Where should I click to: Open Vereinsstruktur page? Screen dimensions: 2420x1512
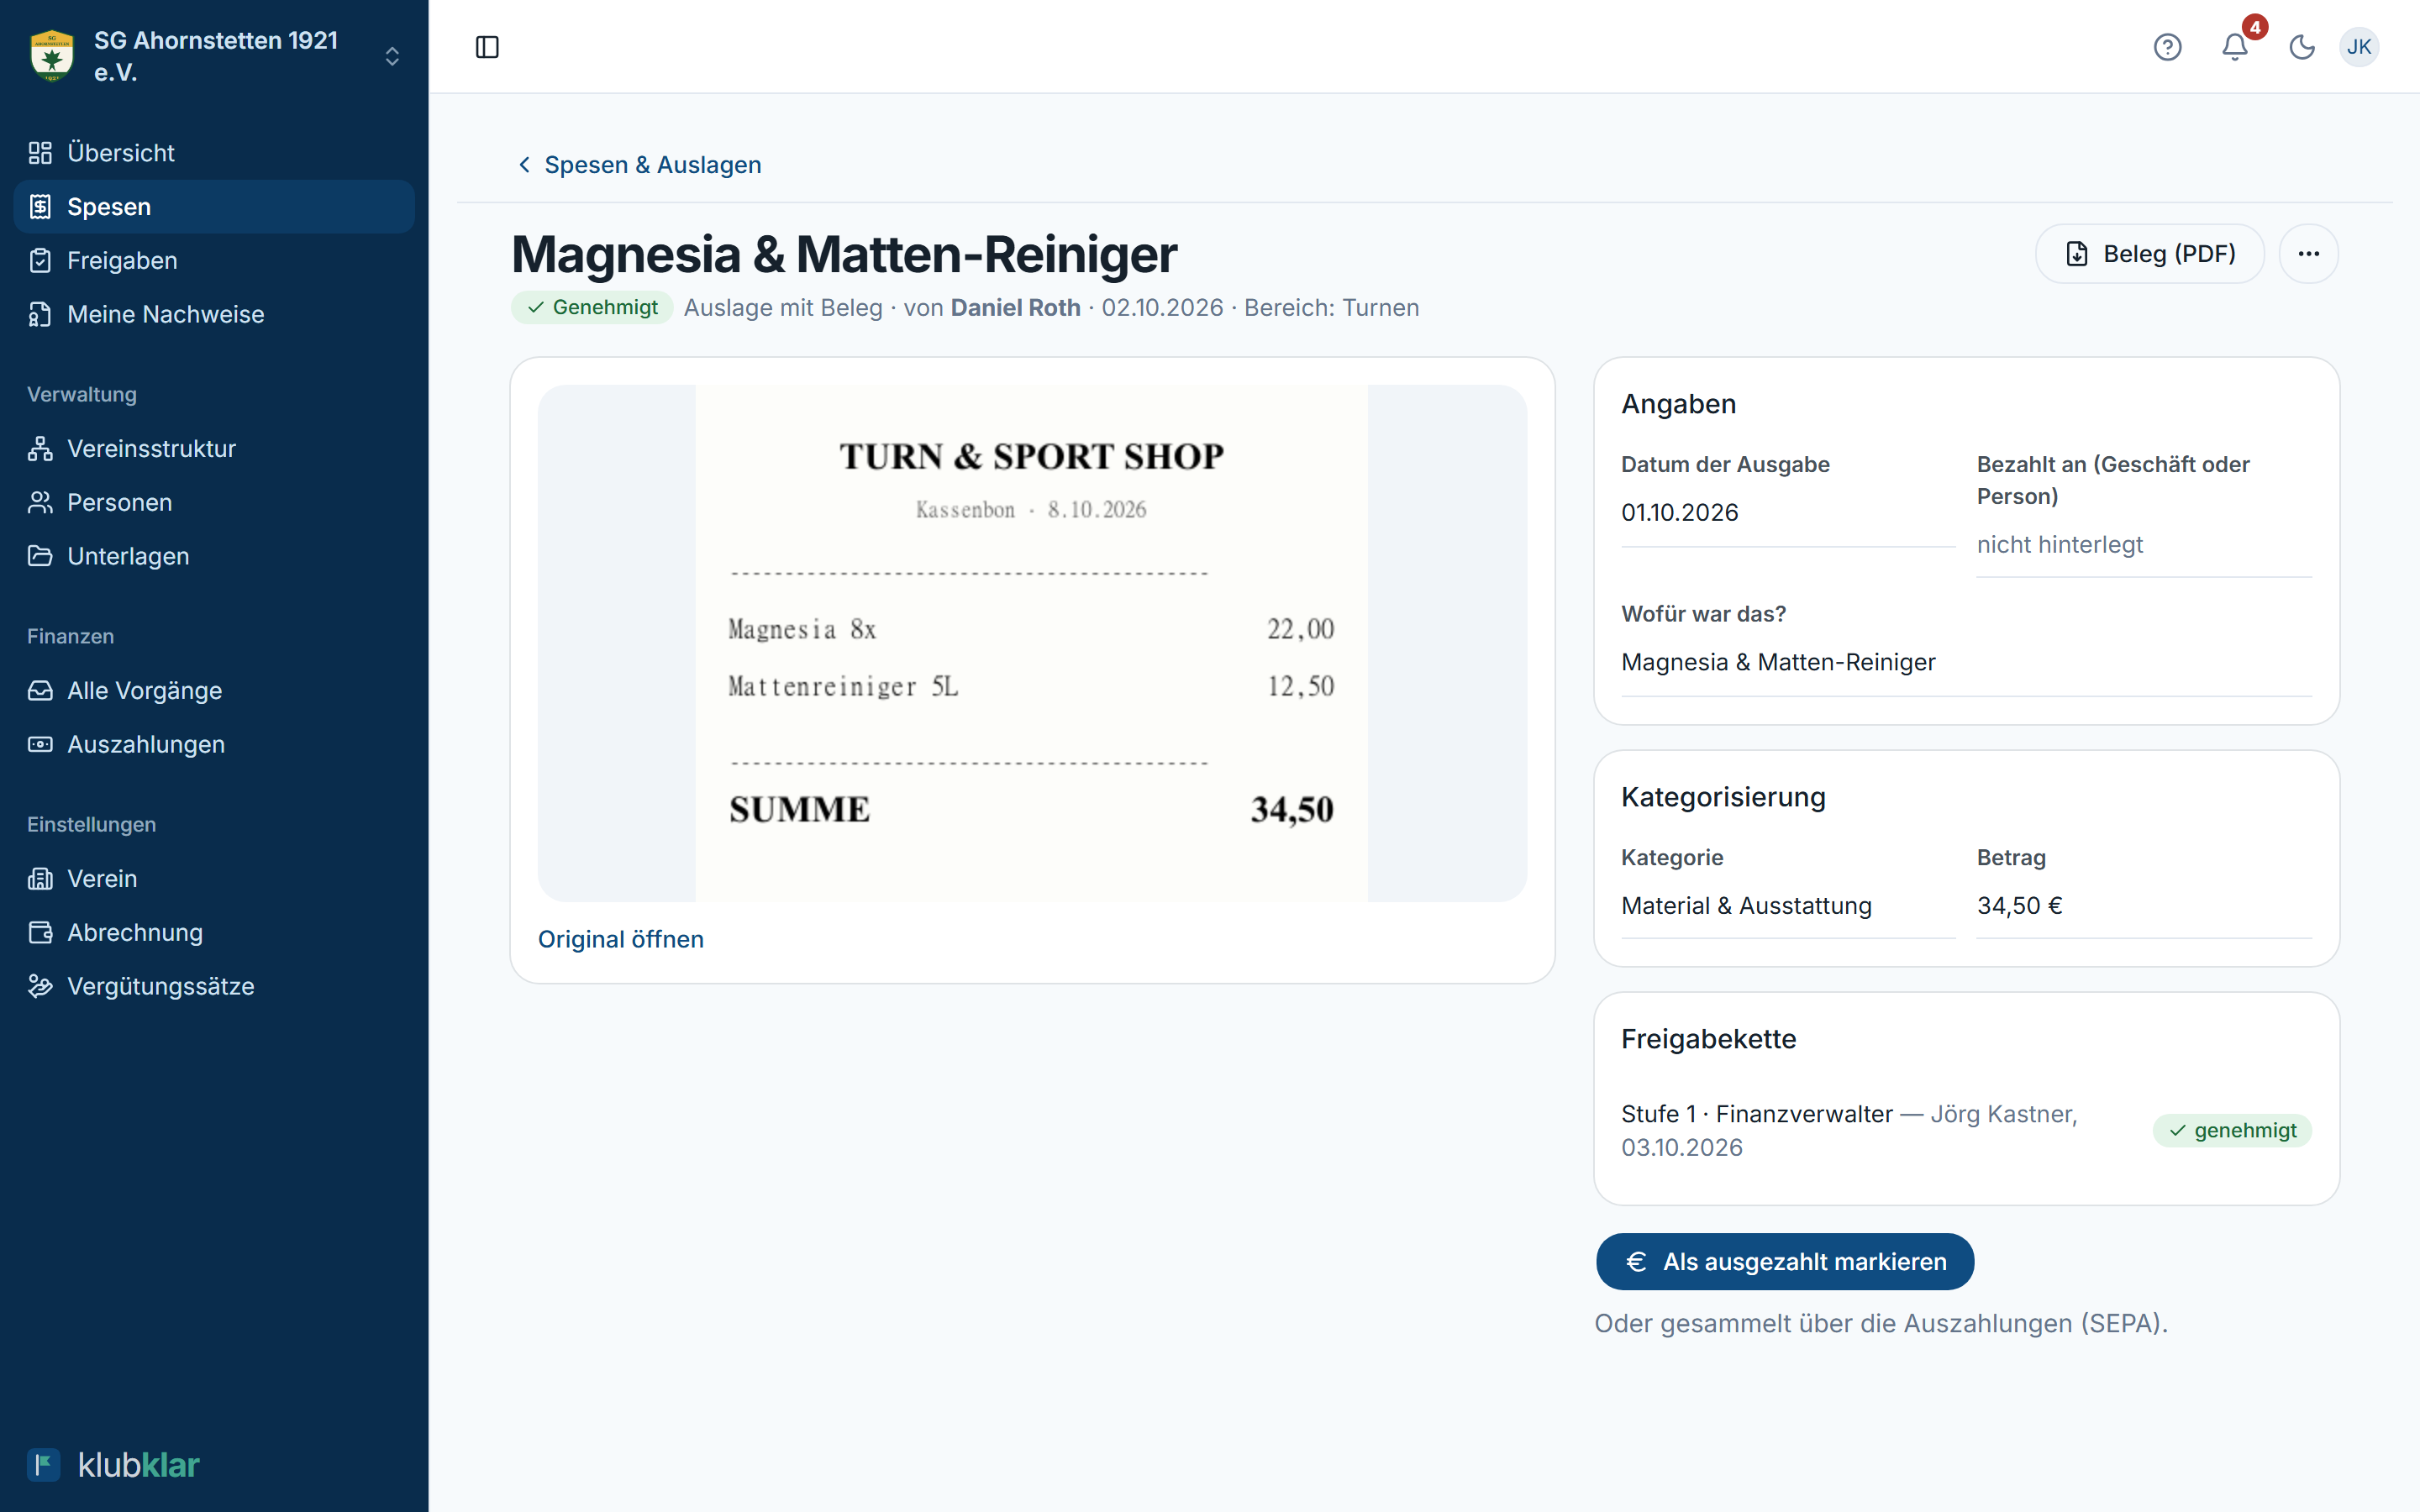pos(214,449)
